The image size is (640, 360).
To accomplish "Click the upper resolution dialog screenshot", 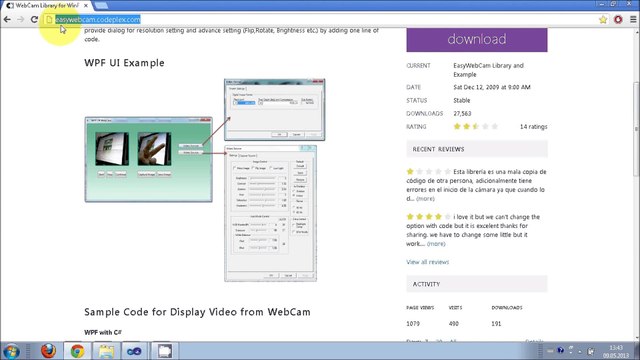I will coord(275,110).
